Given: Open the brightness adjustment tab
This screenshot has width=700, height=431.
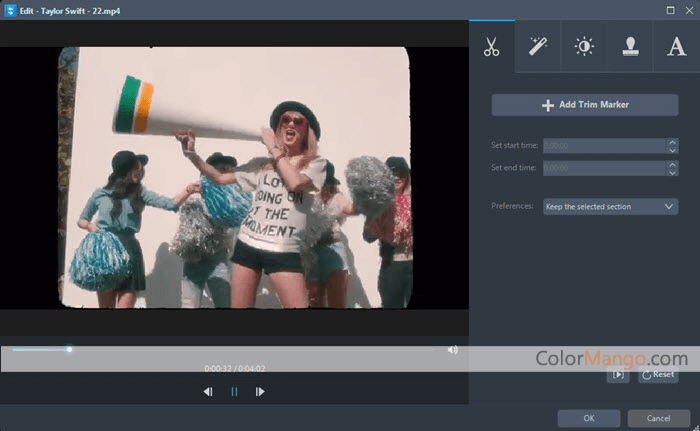Looking at the screenshot, I should pos(583,47).
